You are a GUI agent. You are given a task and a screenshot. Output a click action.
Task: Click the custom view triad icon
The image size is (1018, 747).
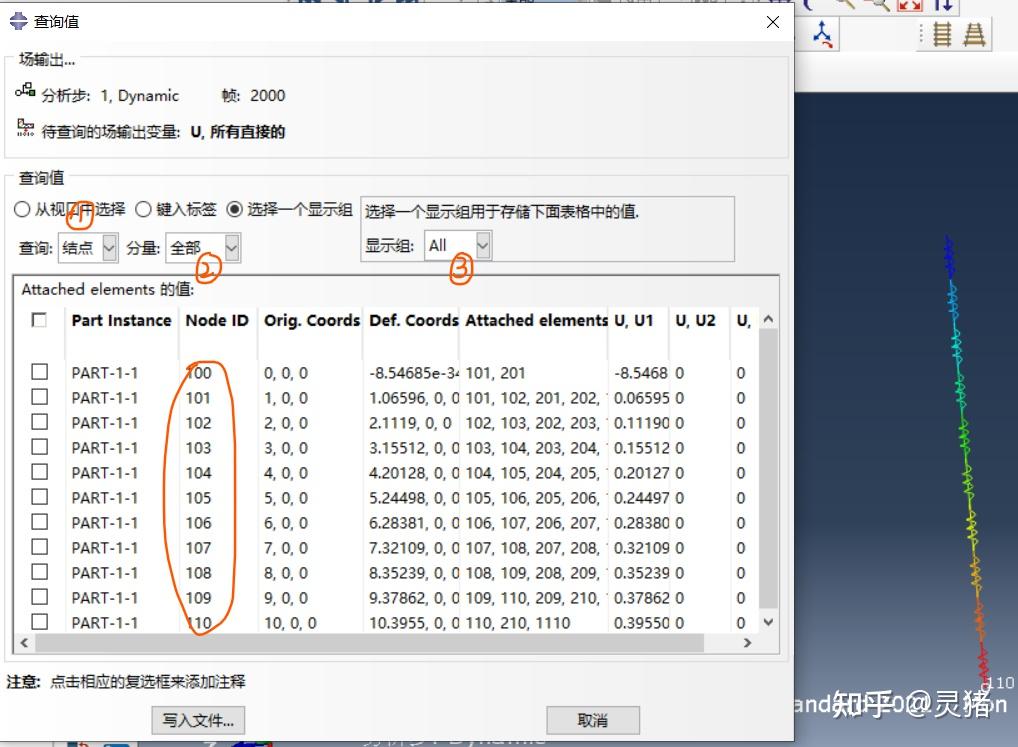(823, 34)
